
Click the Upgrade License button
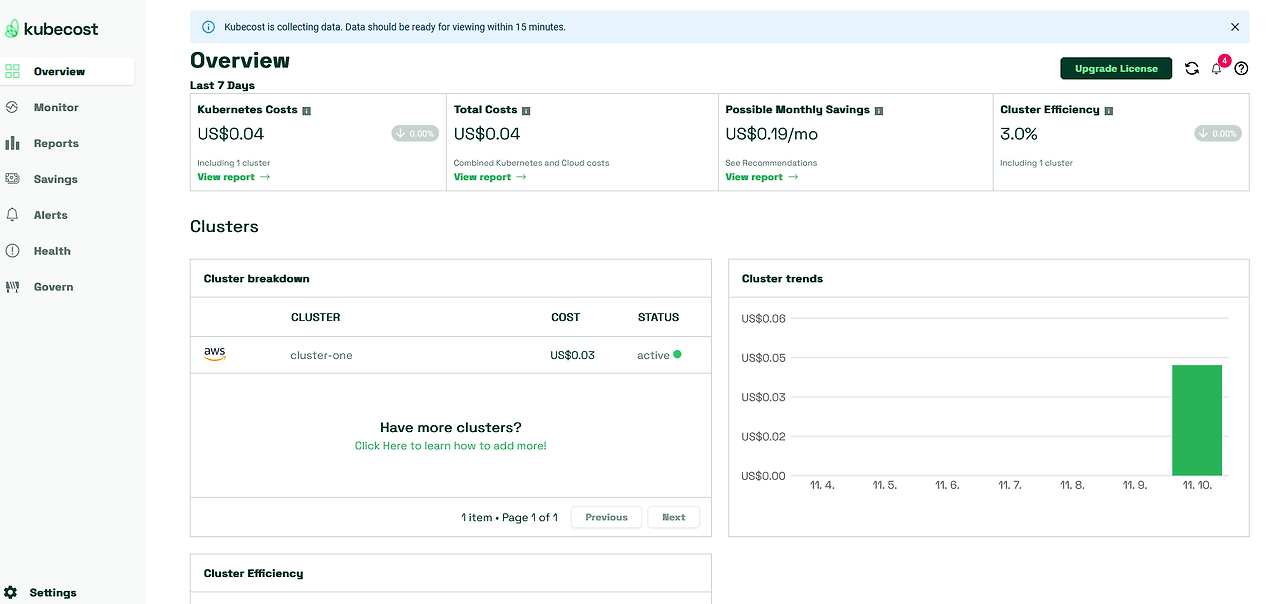1116,68
